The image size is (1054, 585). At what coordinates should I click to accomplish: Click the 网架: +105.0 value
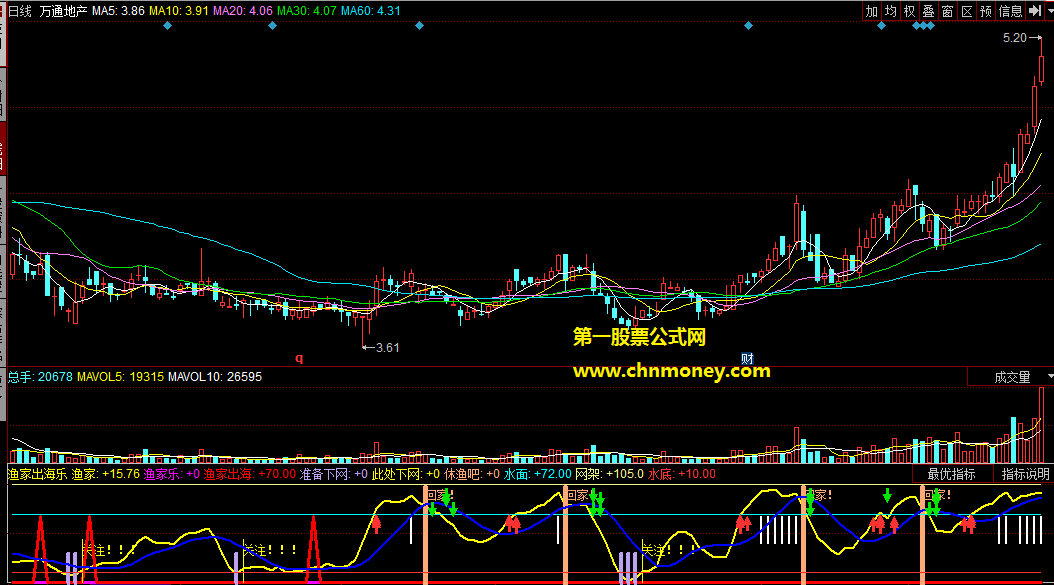coord(610,474)
